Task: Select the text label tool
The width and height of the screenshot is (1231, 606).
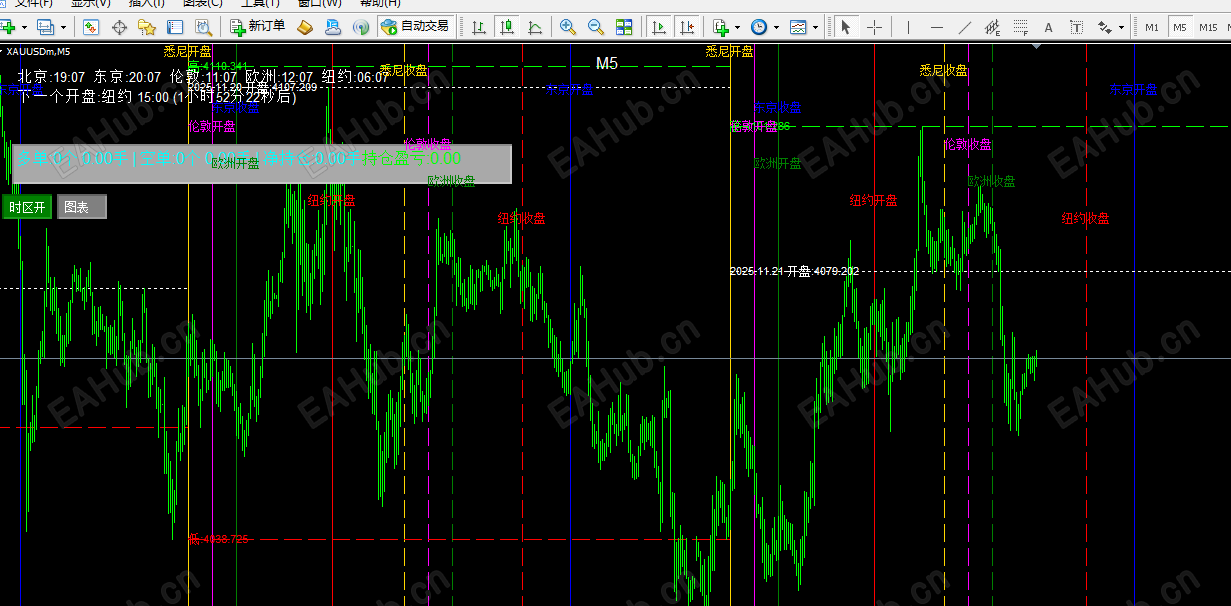Action: point(1076,27)
